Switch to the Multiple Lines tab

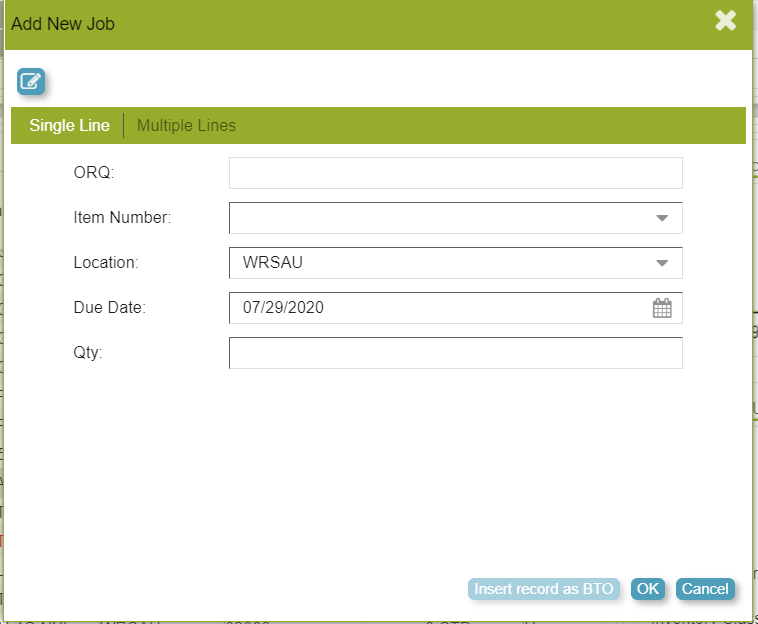tap(186, 126)
